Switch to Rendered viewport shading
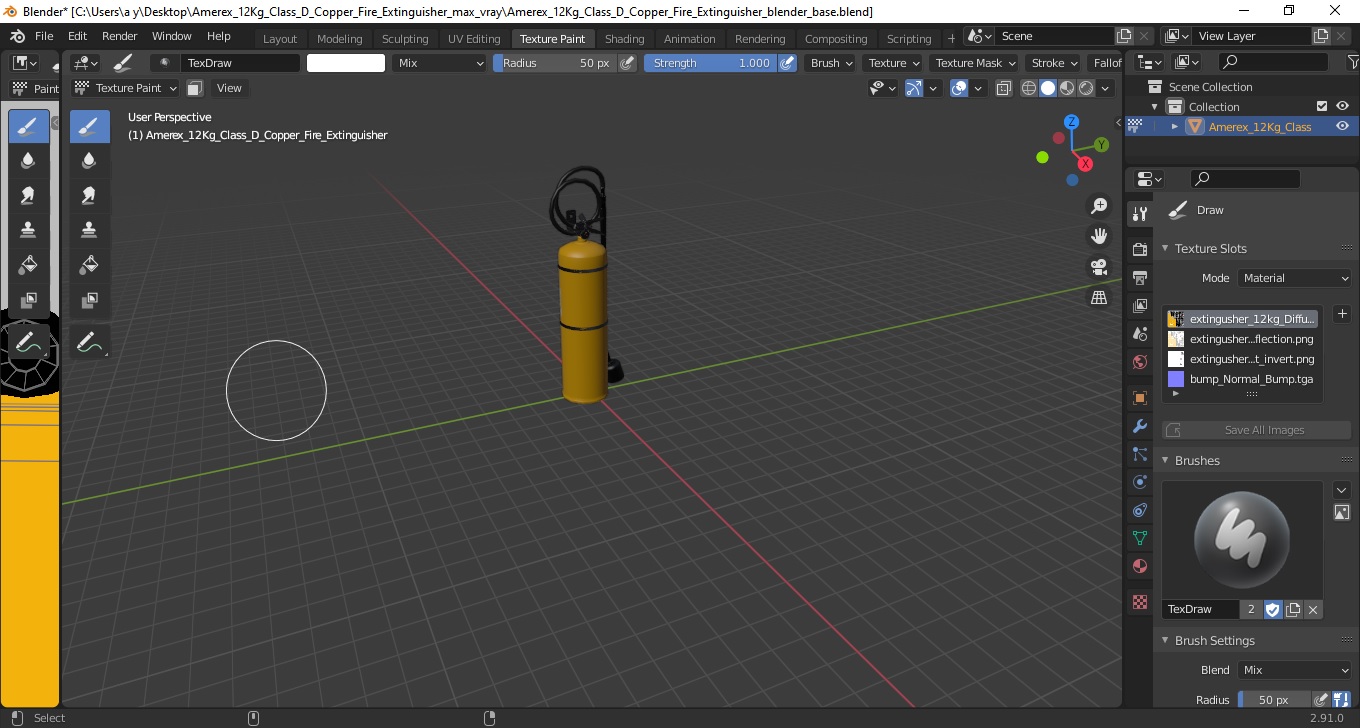The width and height of the screenshot is (1360, 728). (x=1085, y=88)
